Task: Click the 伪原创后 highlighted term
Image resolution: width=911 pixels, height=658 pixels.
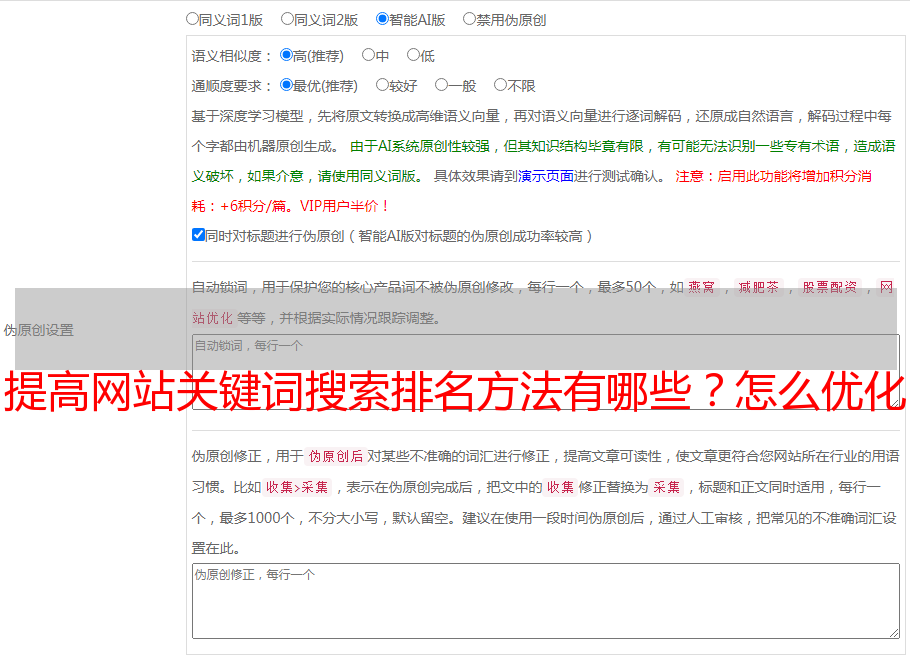Action: click(335, 456)
